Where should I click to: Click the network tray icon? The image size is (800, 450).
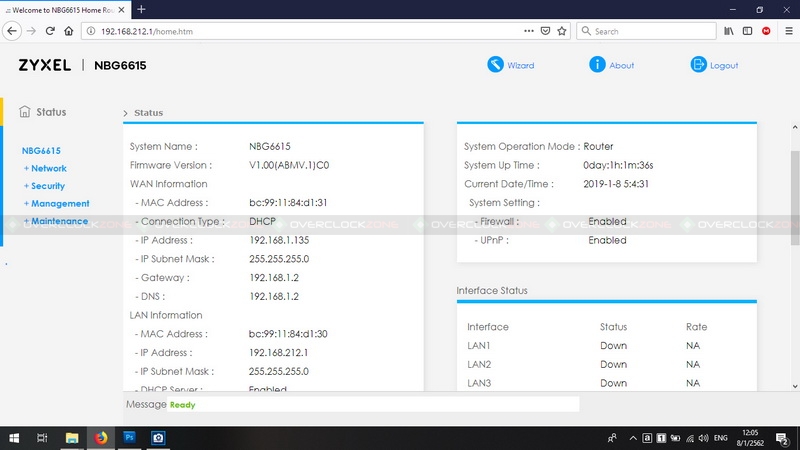click(x=690, y=438)
